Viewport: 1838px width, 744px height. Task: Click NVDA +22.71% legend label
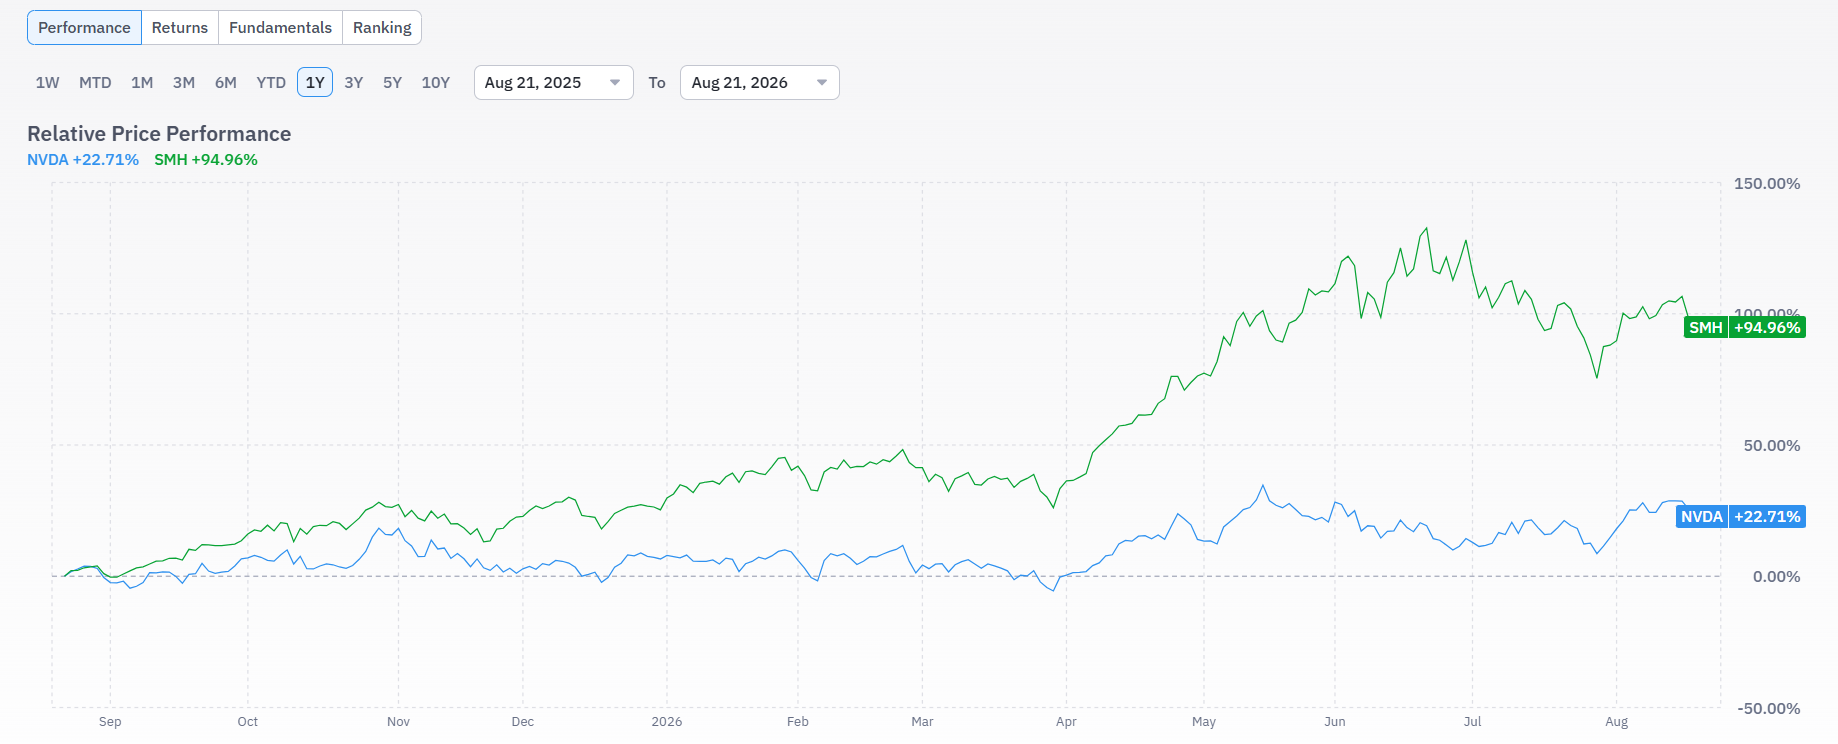(83, 160)
